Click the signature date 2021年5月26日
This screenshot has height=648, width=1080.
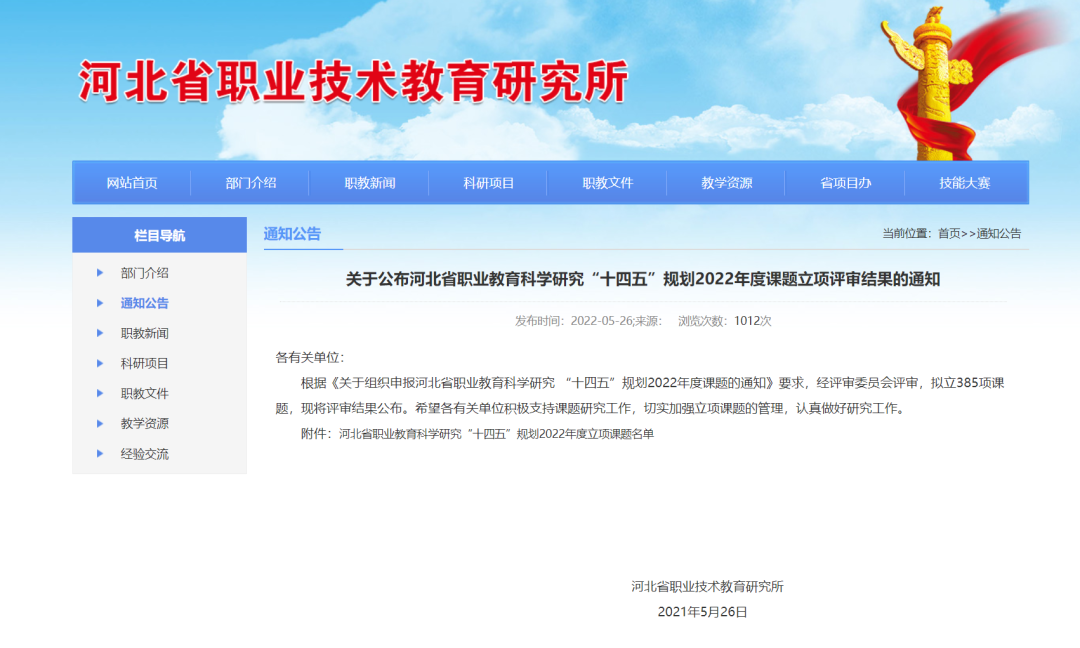(703, 612)
